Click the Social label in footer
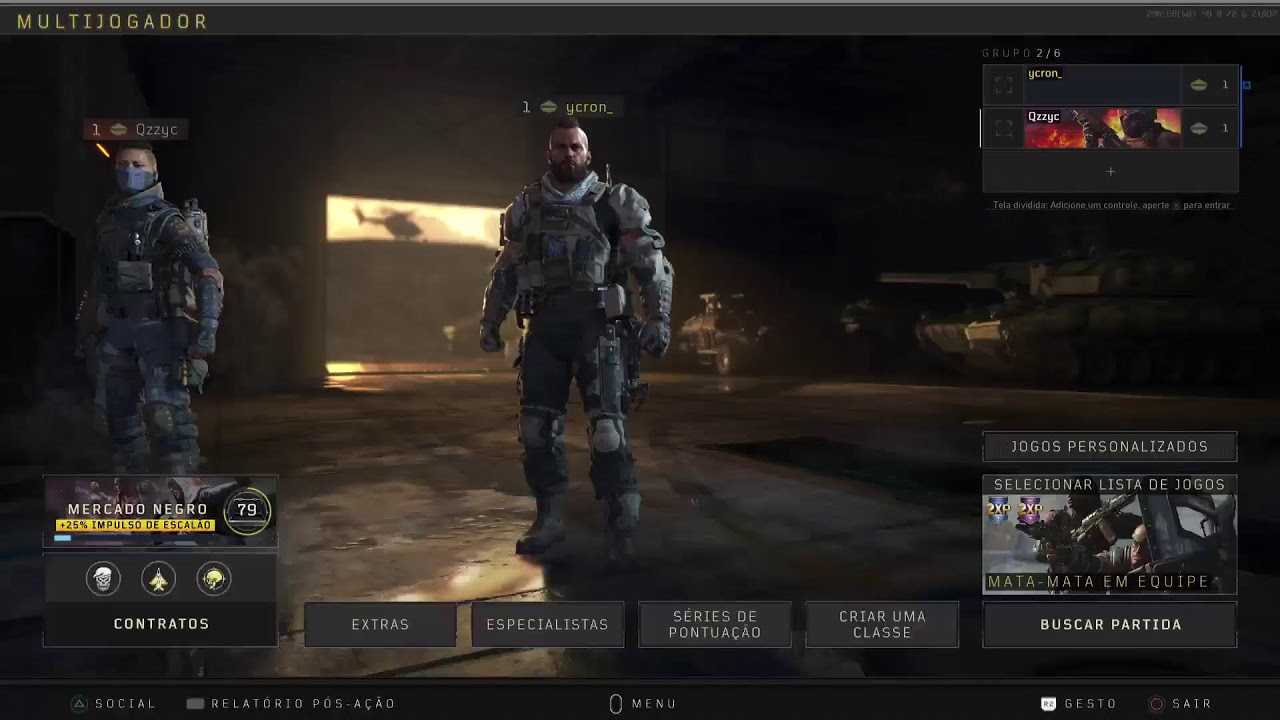Image resolution: width=1280 pixels, height=720 pixels. pos(126,704)
